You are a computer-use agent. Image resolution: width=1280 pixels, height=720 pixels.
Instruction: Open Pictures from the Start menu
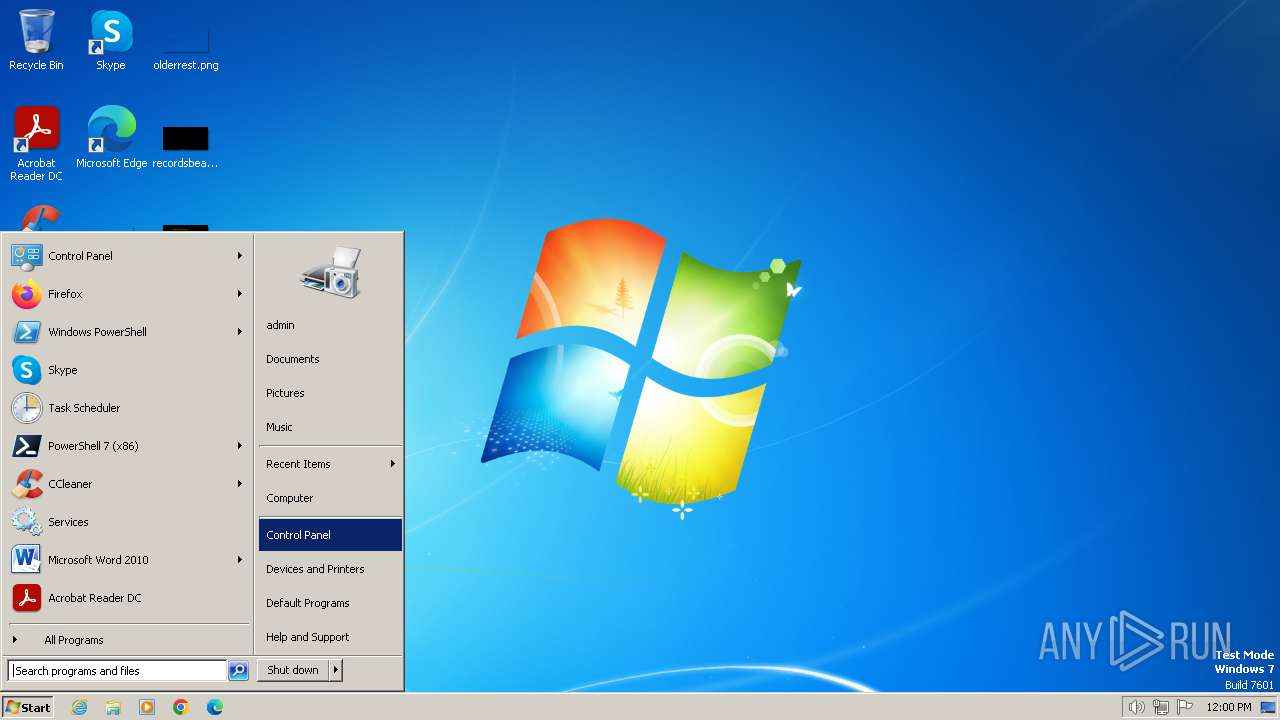pos(330,393)
